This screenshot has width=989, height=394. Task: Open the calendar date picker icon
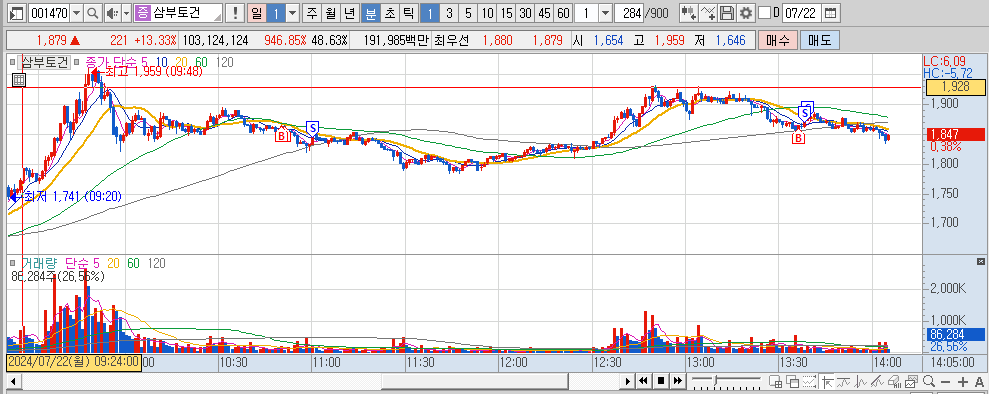(x=831, y=13)
